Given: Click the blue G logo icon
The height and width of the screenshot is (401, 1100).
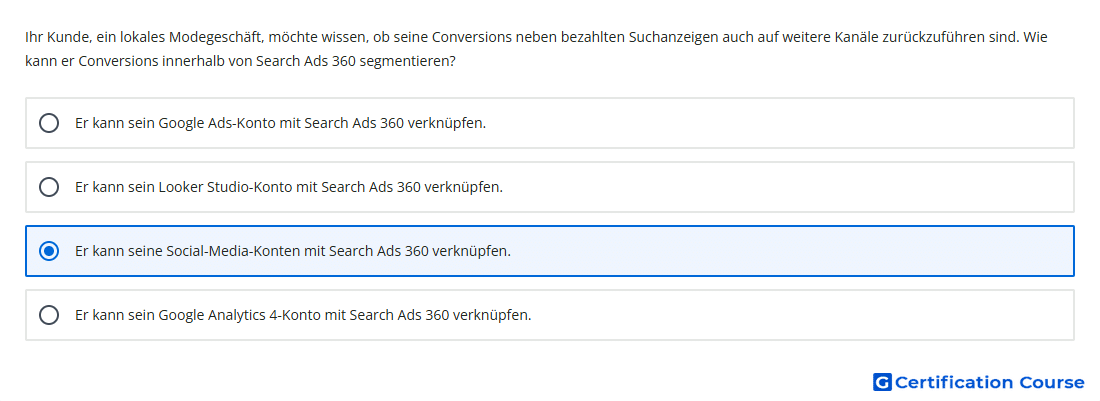Looking at the screenshot, I should point(882,382).
